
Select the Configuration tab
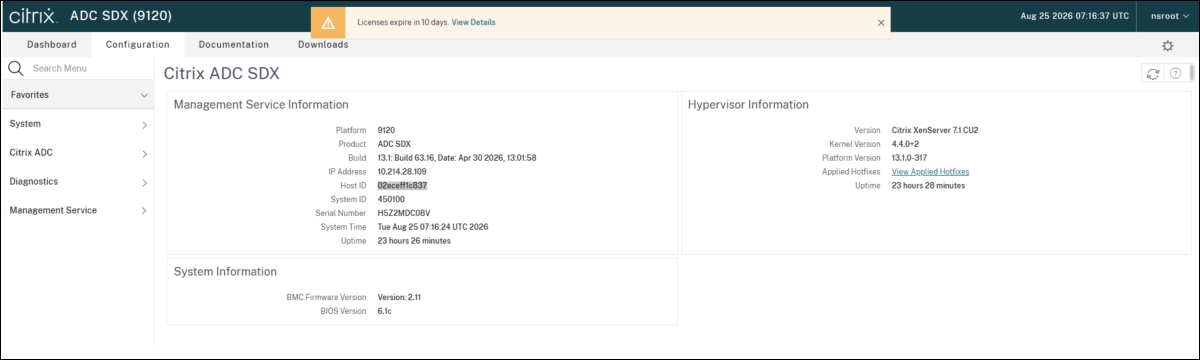[x=137, y=44]
